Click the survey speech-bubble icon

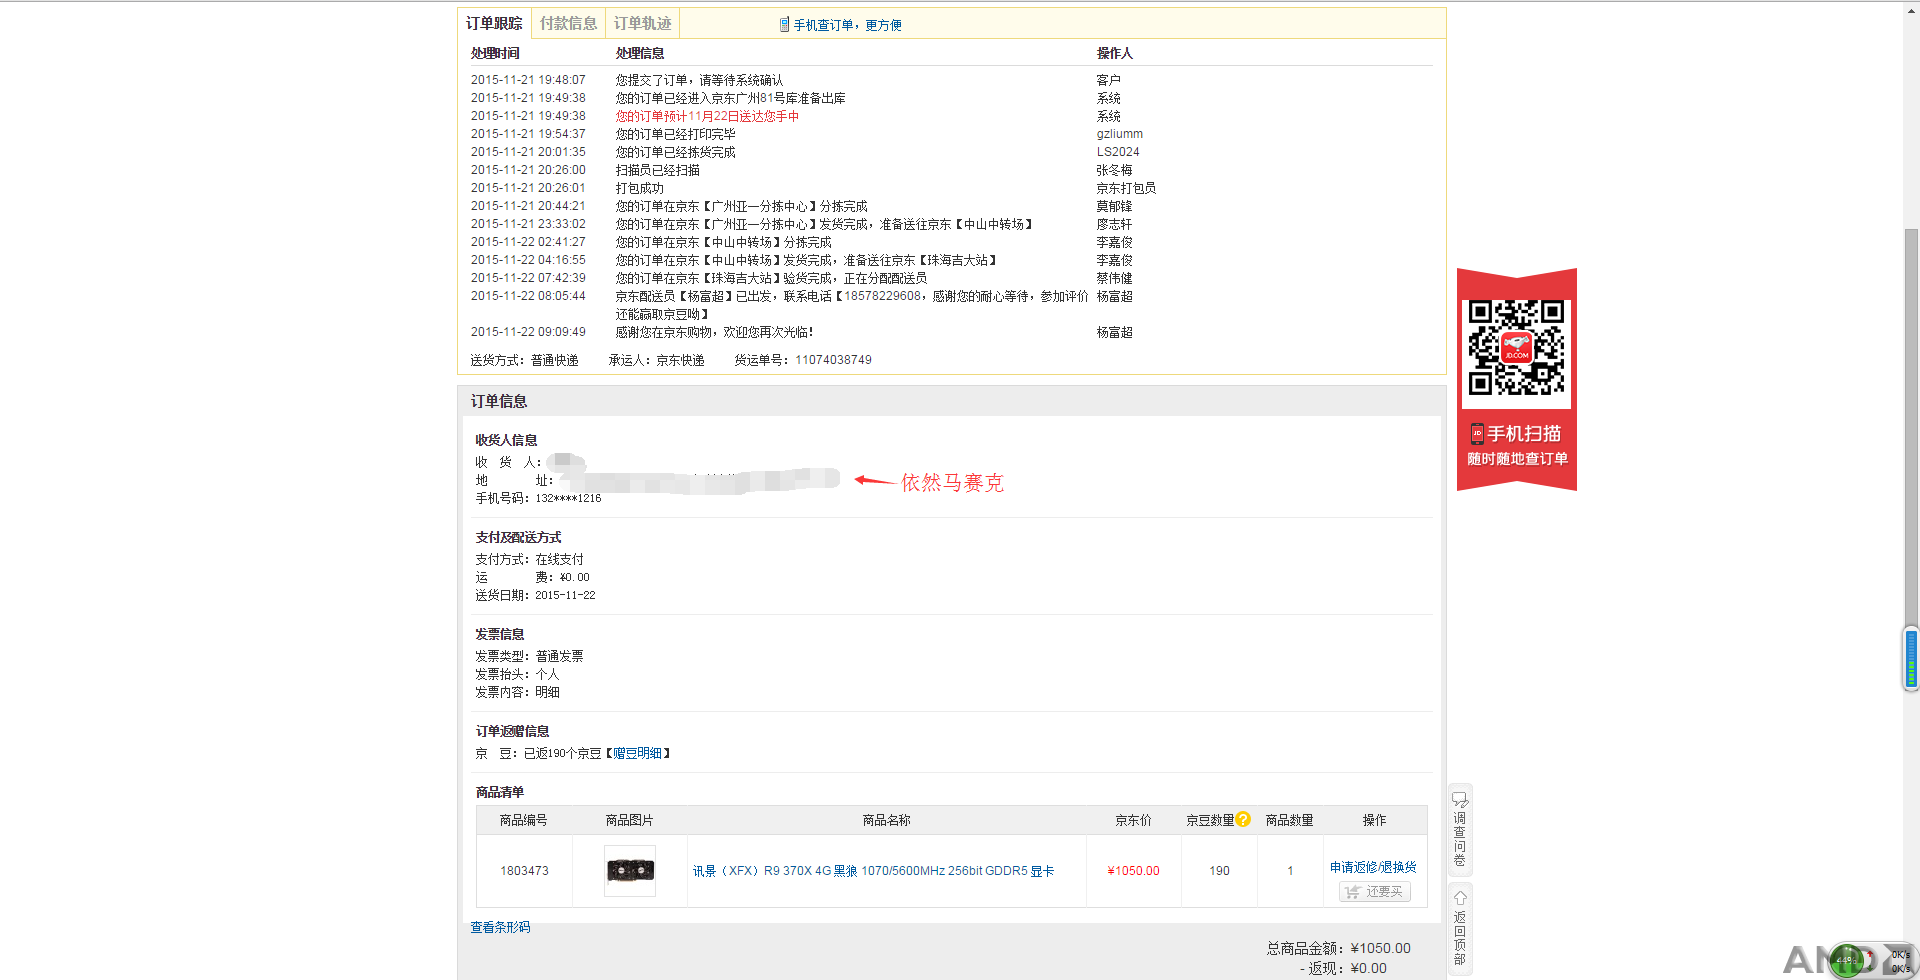click(x=1460, y=799)
